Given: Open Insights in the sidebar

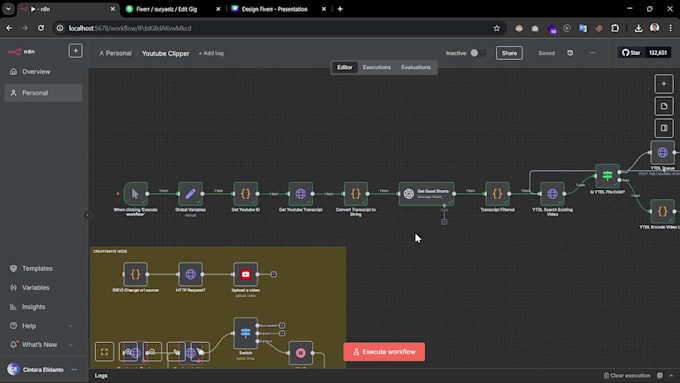Looking at the screenshot, I should pyautogui.click(x=43, y=307).
